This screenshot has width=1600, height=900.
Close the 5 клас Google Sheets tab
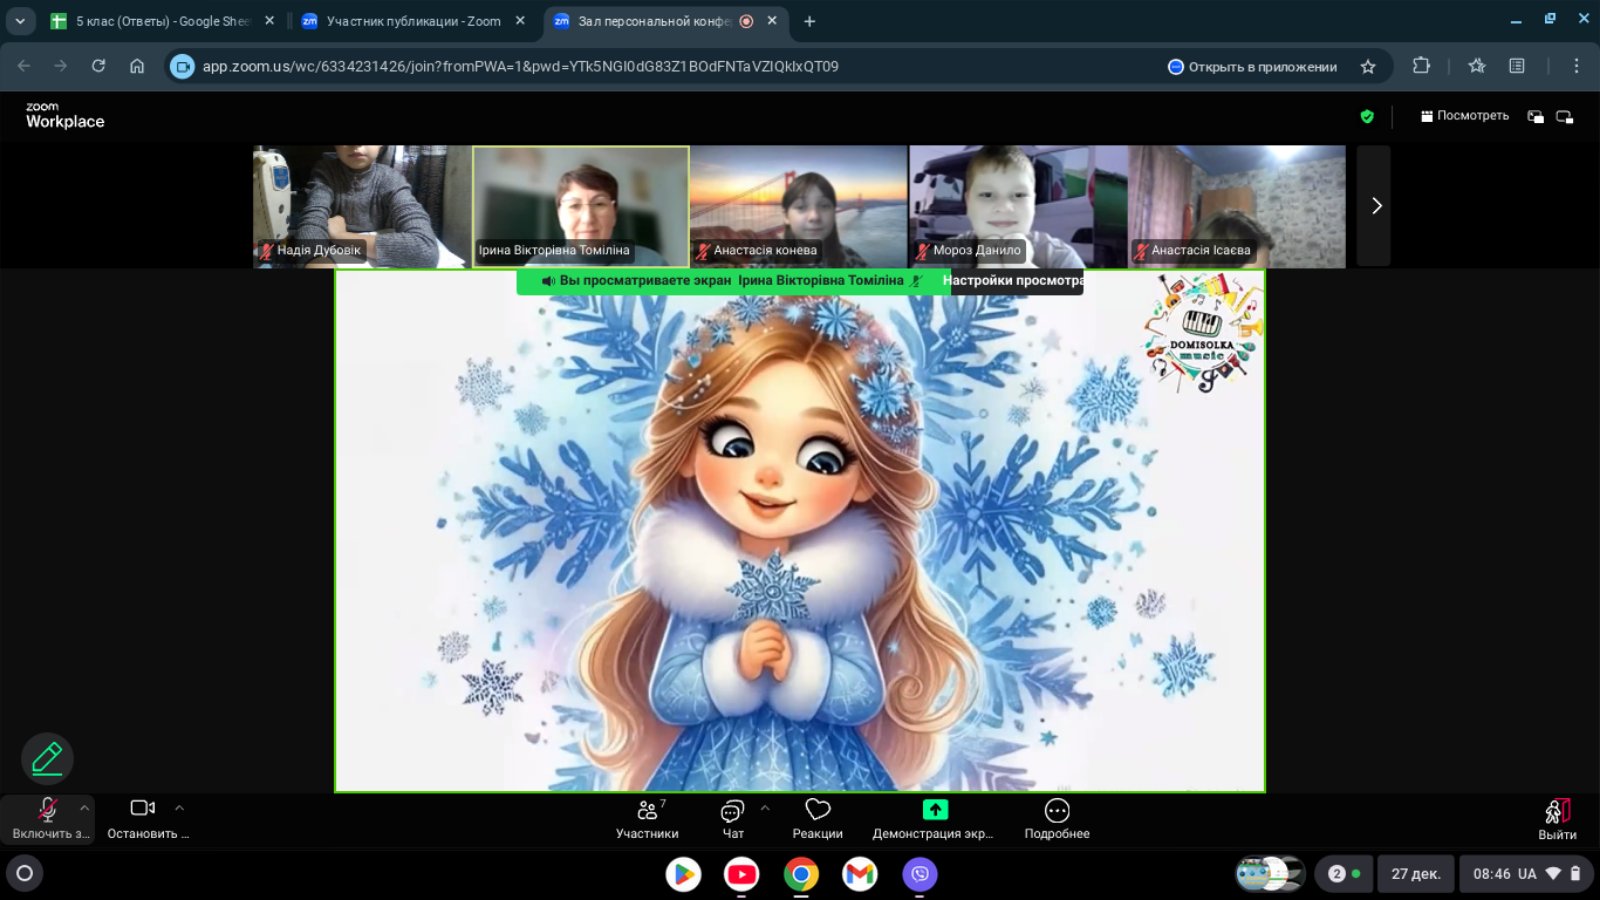click(x=269, y=20)
